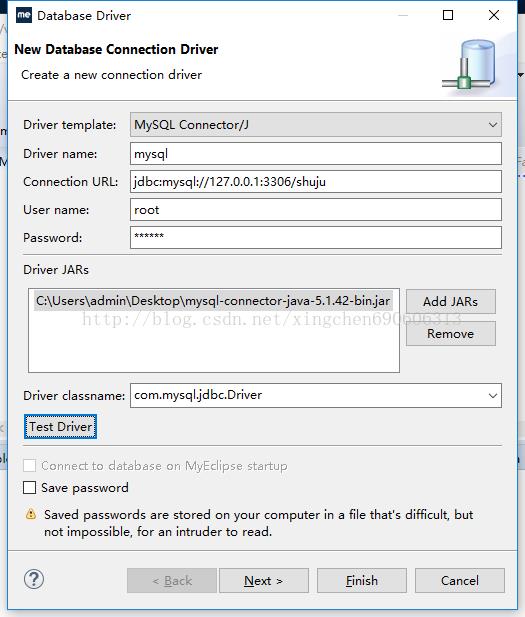The height and width of the screenshot is (617, 525).
Task: Remove the selected driver JAR
Action: pos(451,334)
